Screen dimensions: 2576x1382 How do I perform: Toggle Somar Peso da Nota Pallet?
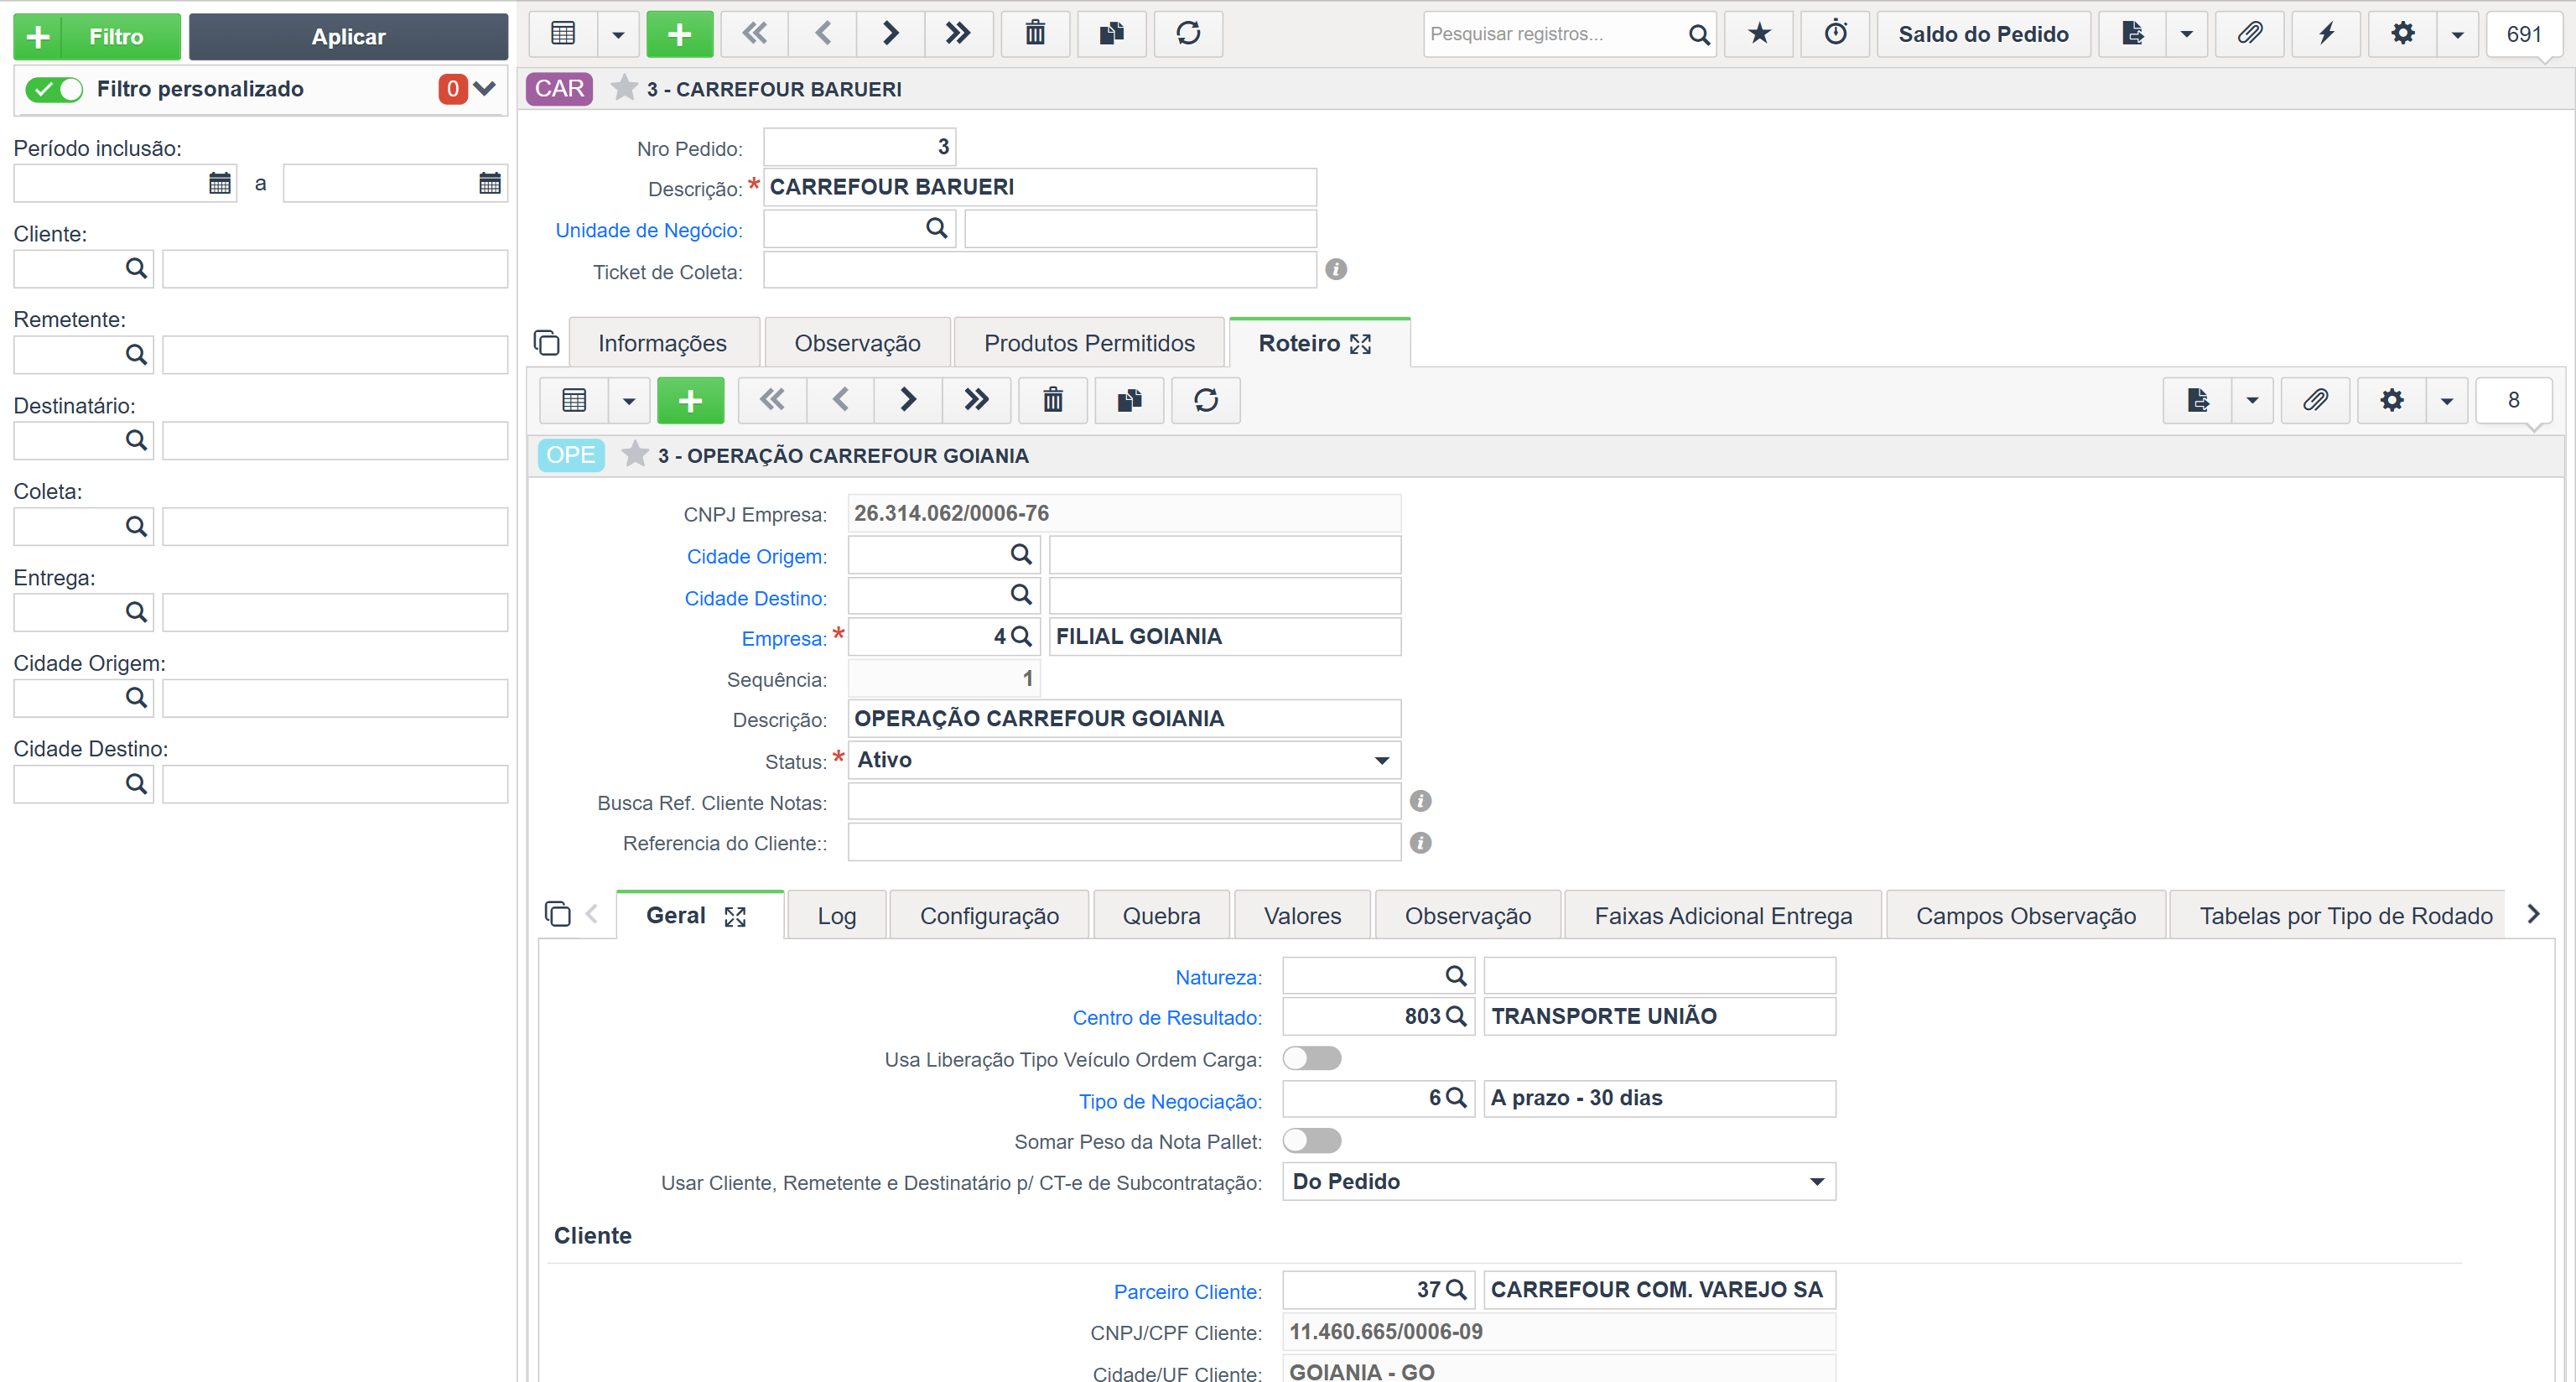click(1312, 1141)
